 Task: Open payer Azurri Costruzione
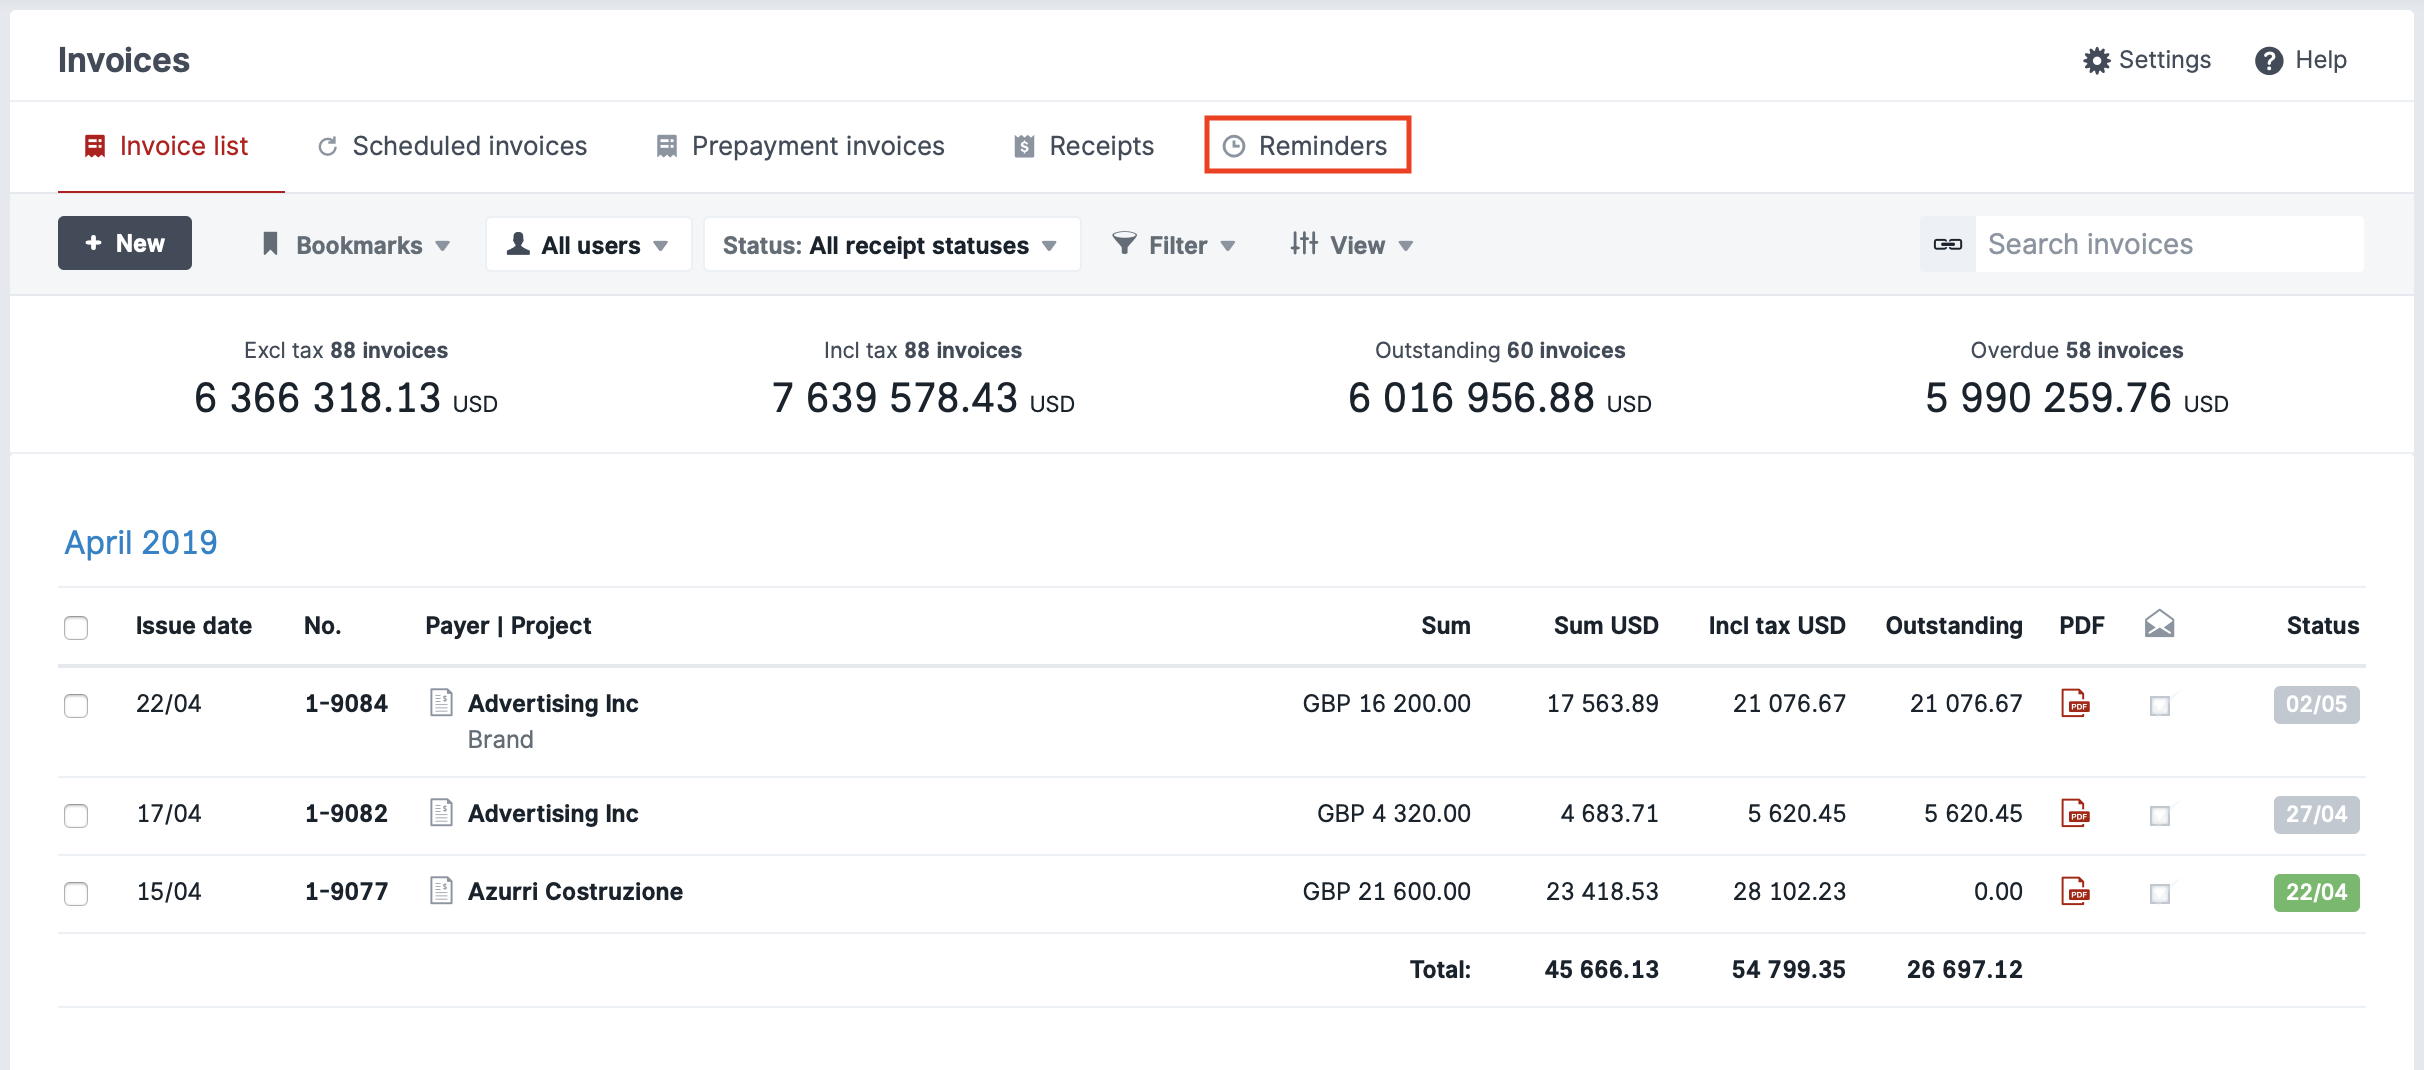click(575, 891)
